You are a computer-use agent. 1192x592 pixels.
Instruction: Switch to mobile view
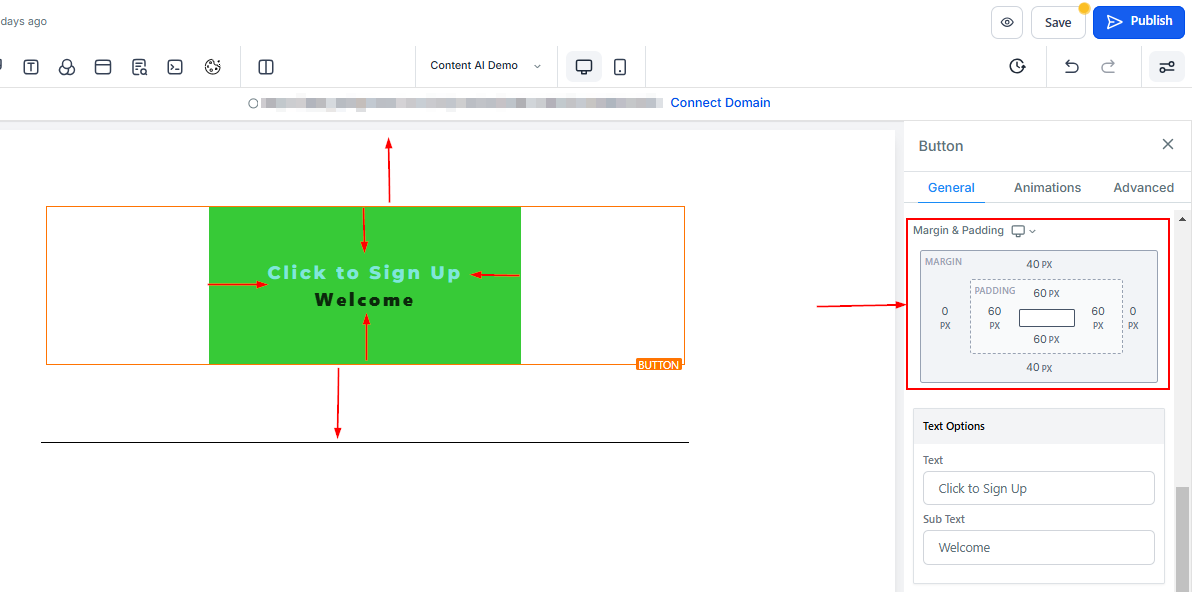pos(620,67)
